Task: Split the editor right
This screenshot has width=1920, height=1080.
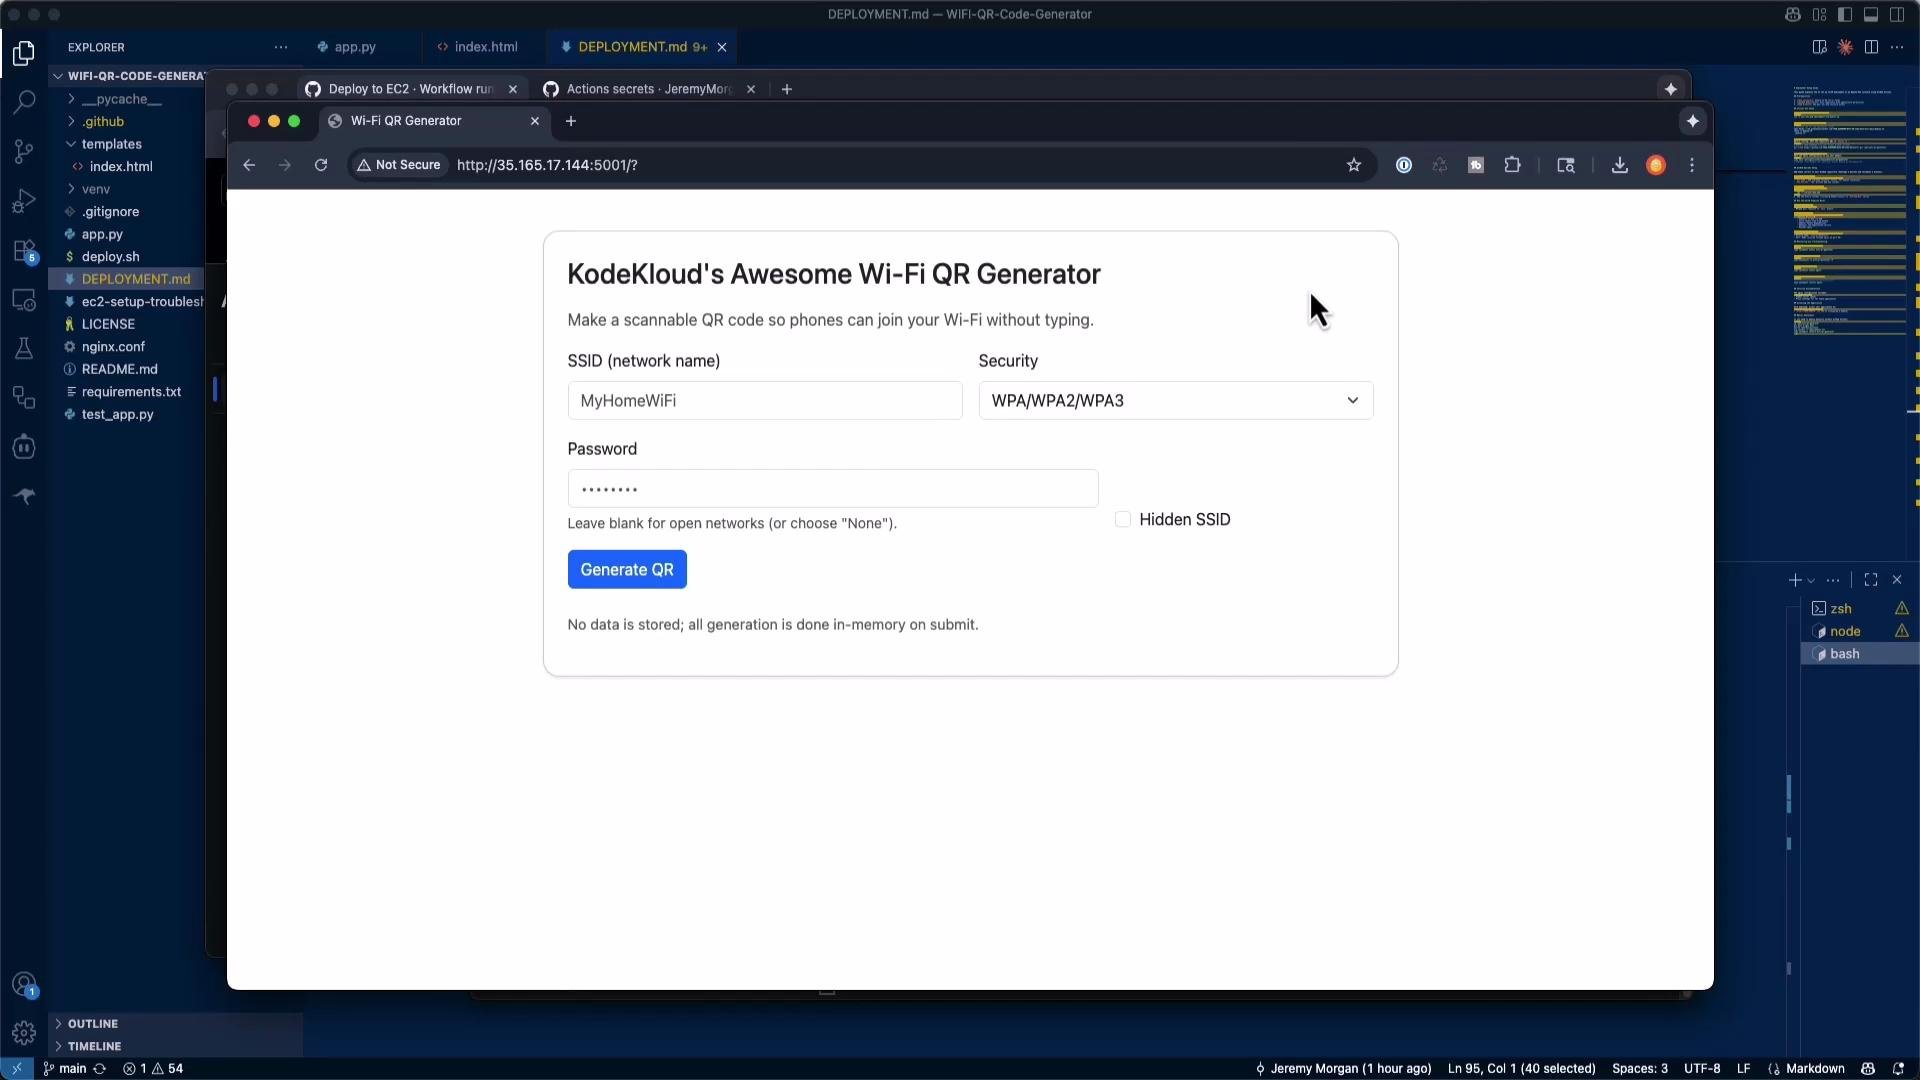Action: pyautogui.click(x=1871, y=47)
